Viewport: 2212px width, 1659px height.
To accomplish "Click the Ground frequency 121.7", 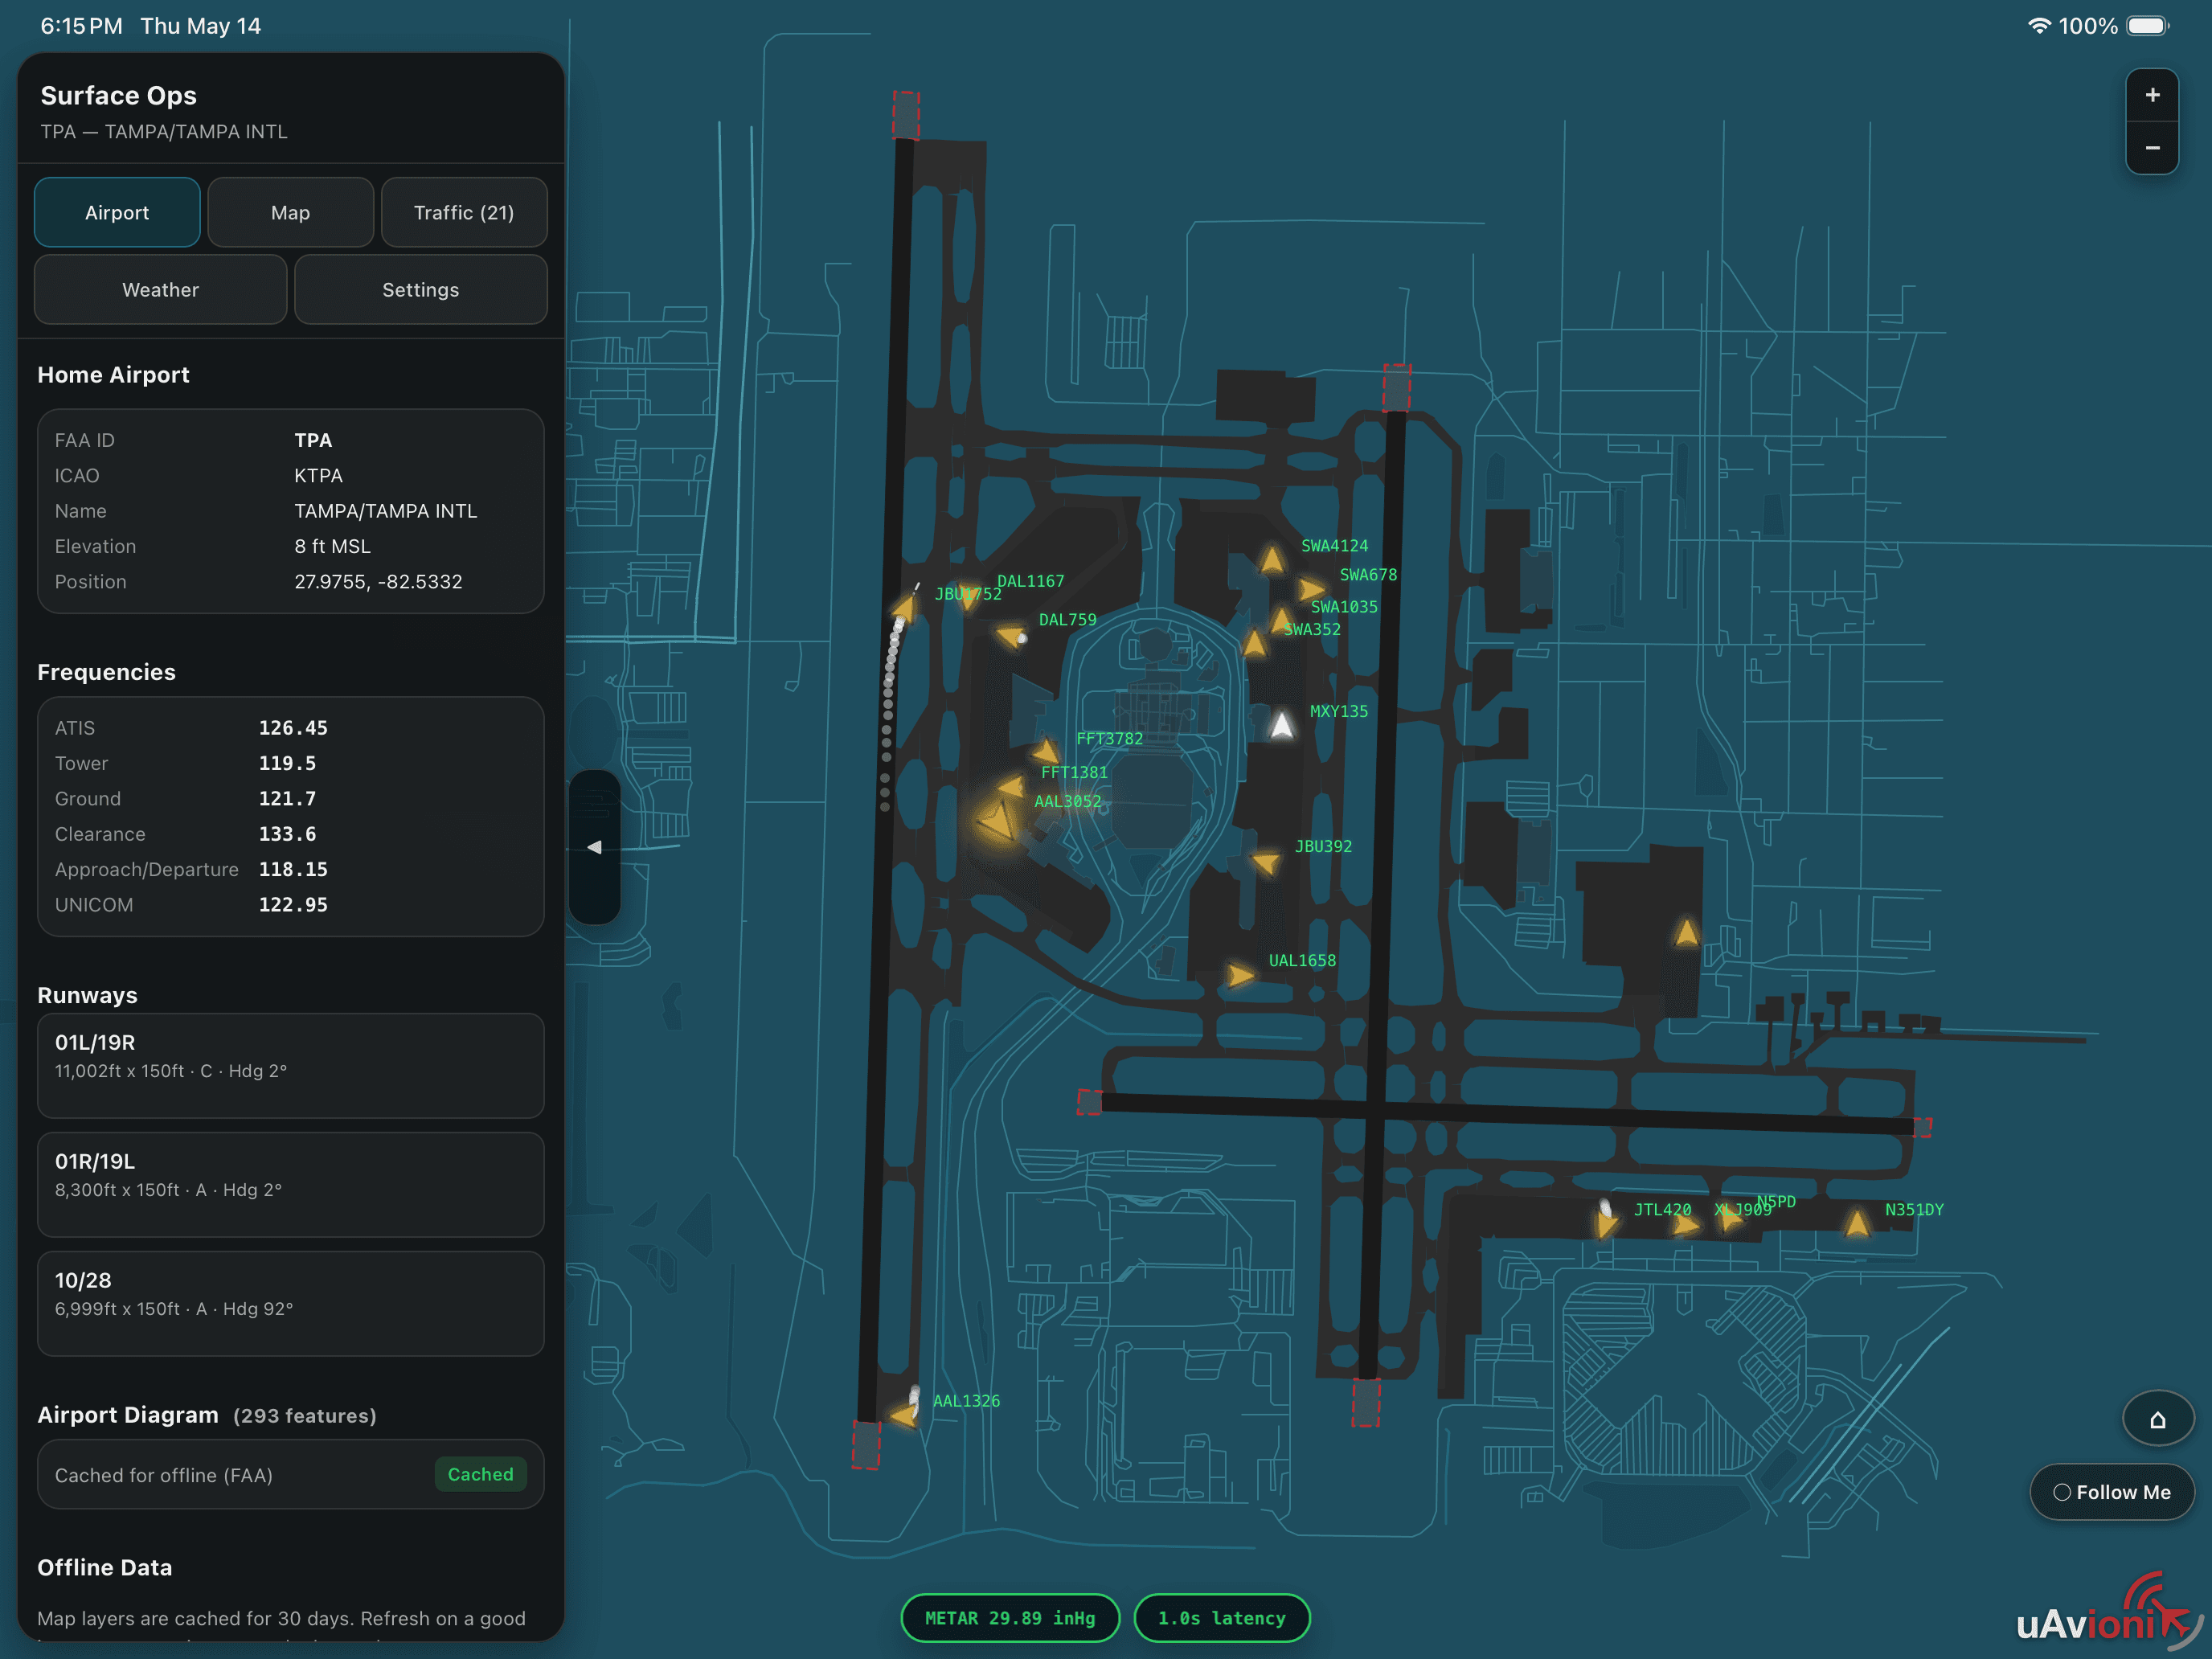I will (x=287, y=798).
